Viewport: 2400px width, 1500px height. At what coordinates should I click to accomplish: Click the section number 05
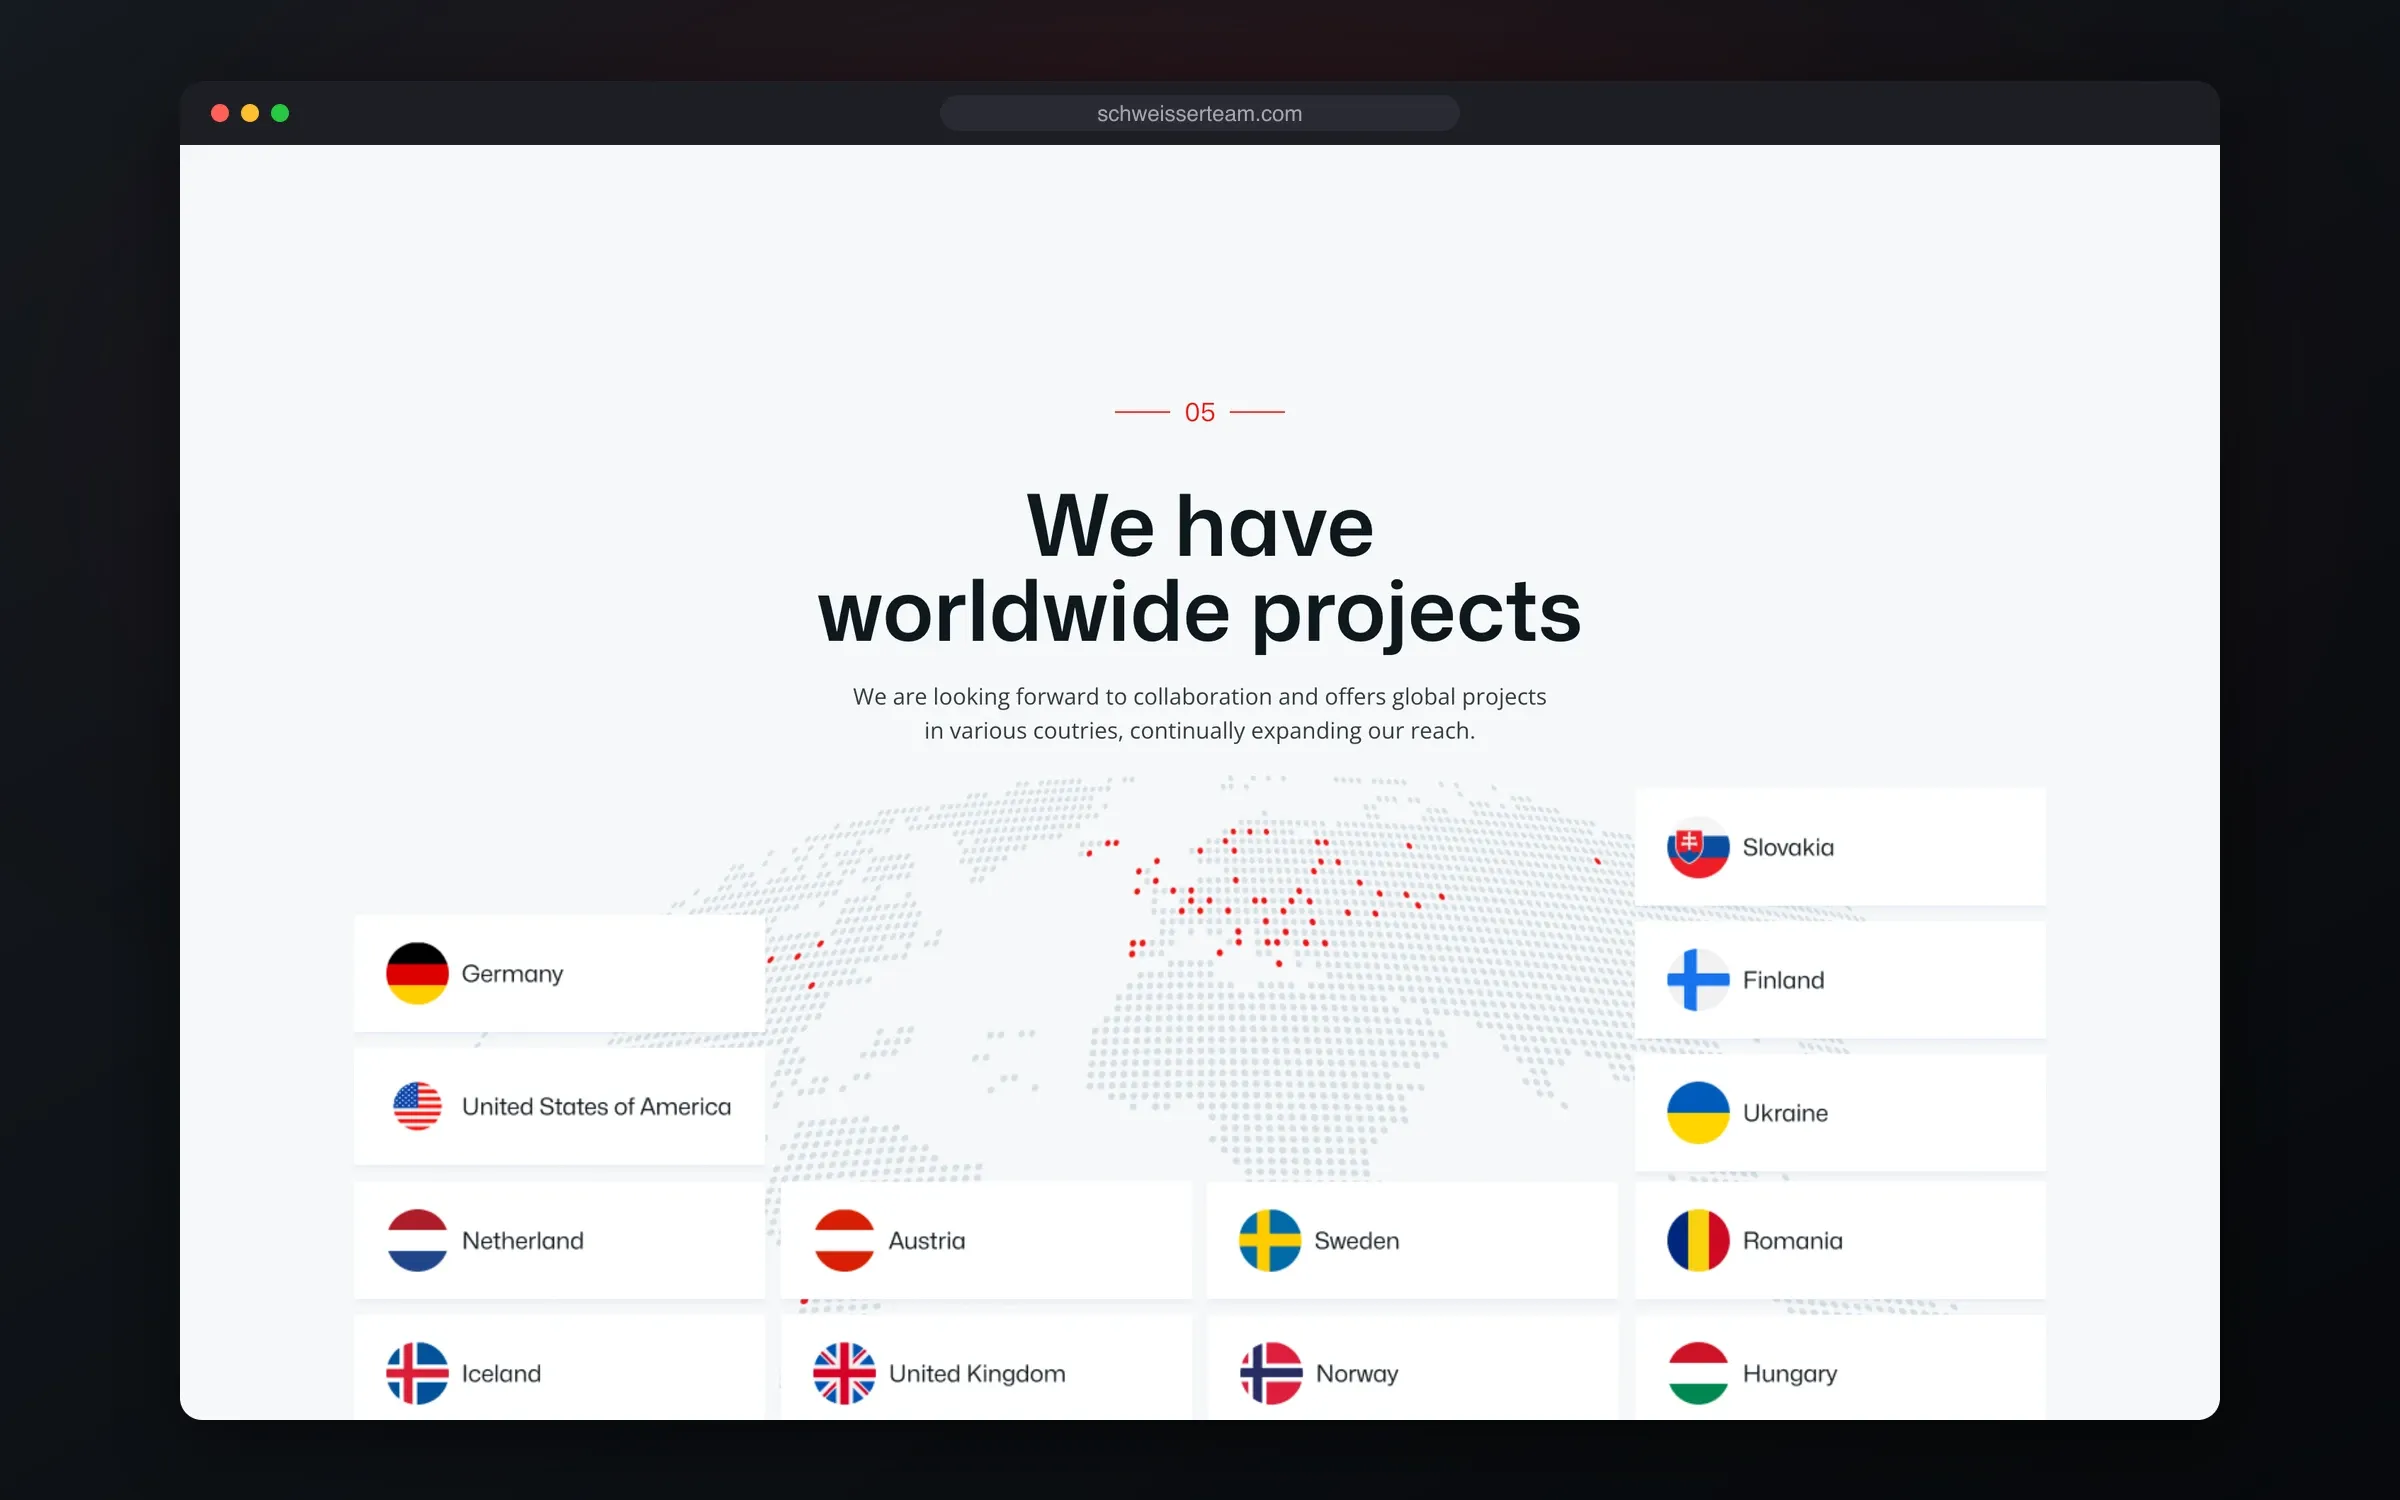point(1200,412)
